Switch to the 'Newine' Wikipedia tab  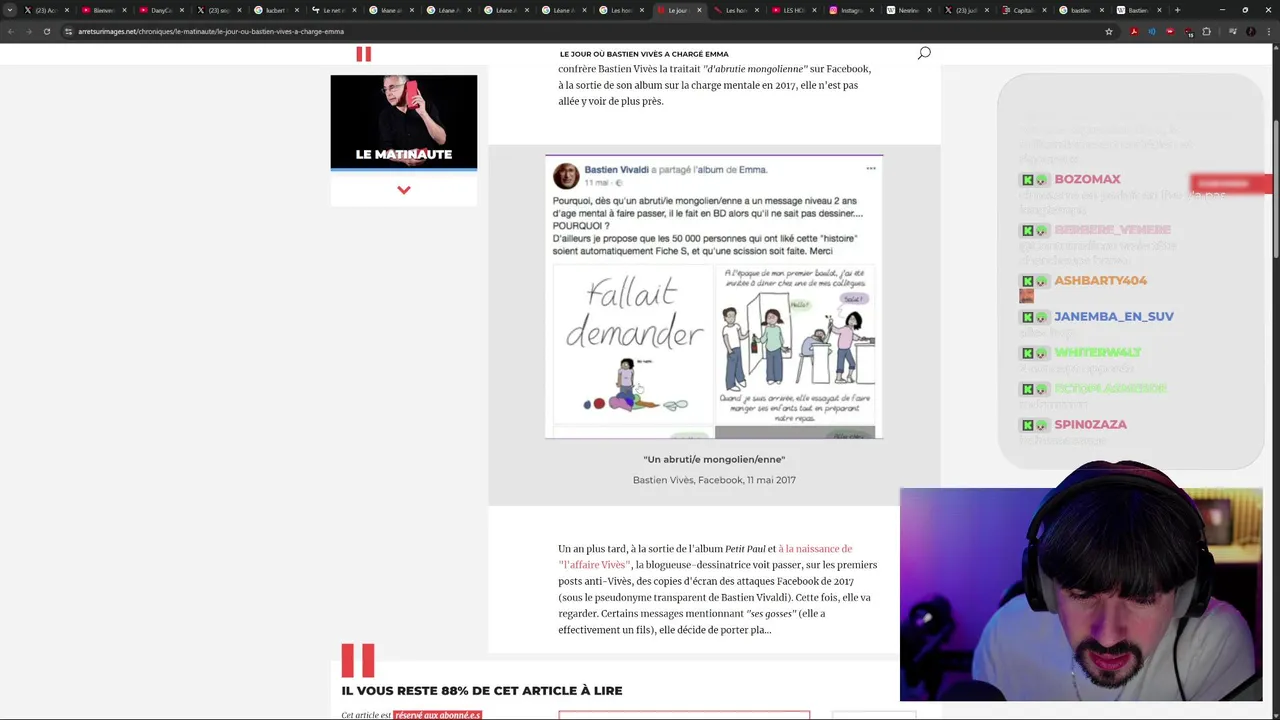pyautogui.click(x=908, y=10)
